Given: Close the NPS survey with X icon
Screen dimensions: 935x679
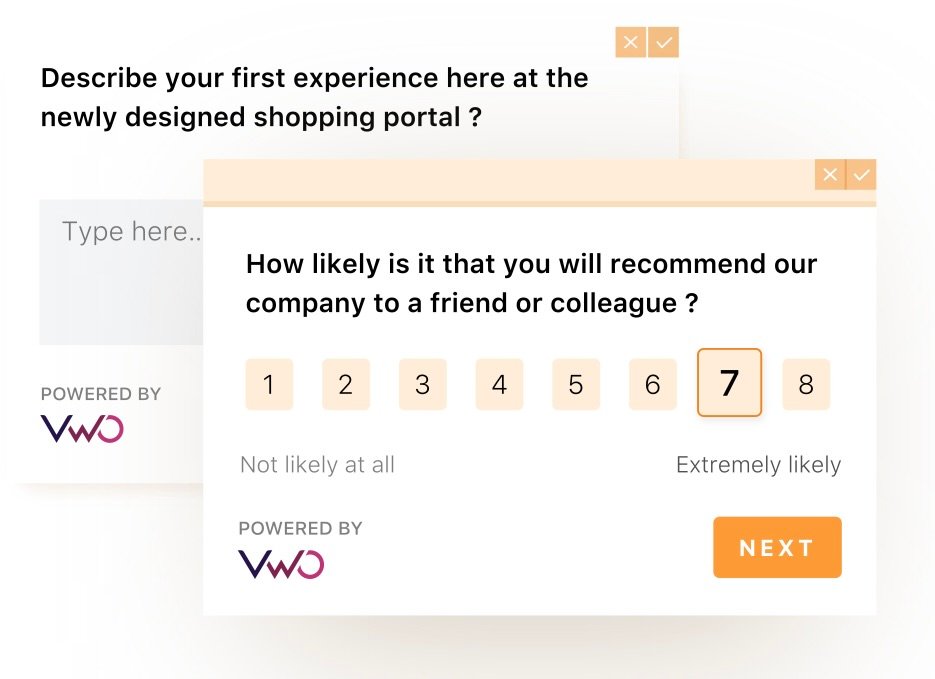Looking at the screenshot, I should pos(830,175).
